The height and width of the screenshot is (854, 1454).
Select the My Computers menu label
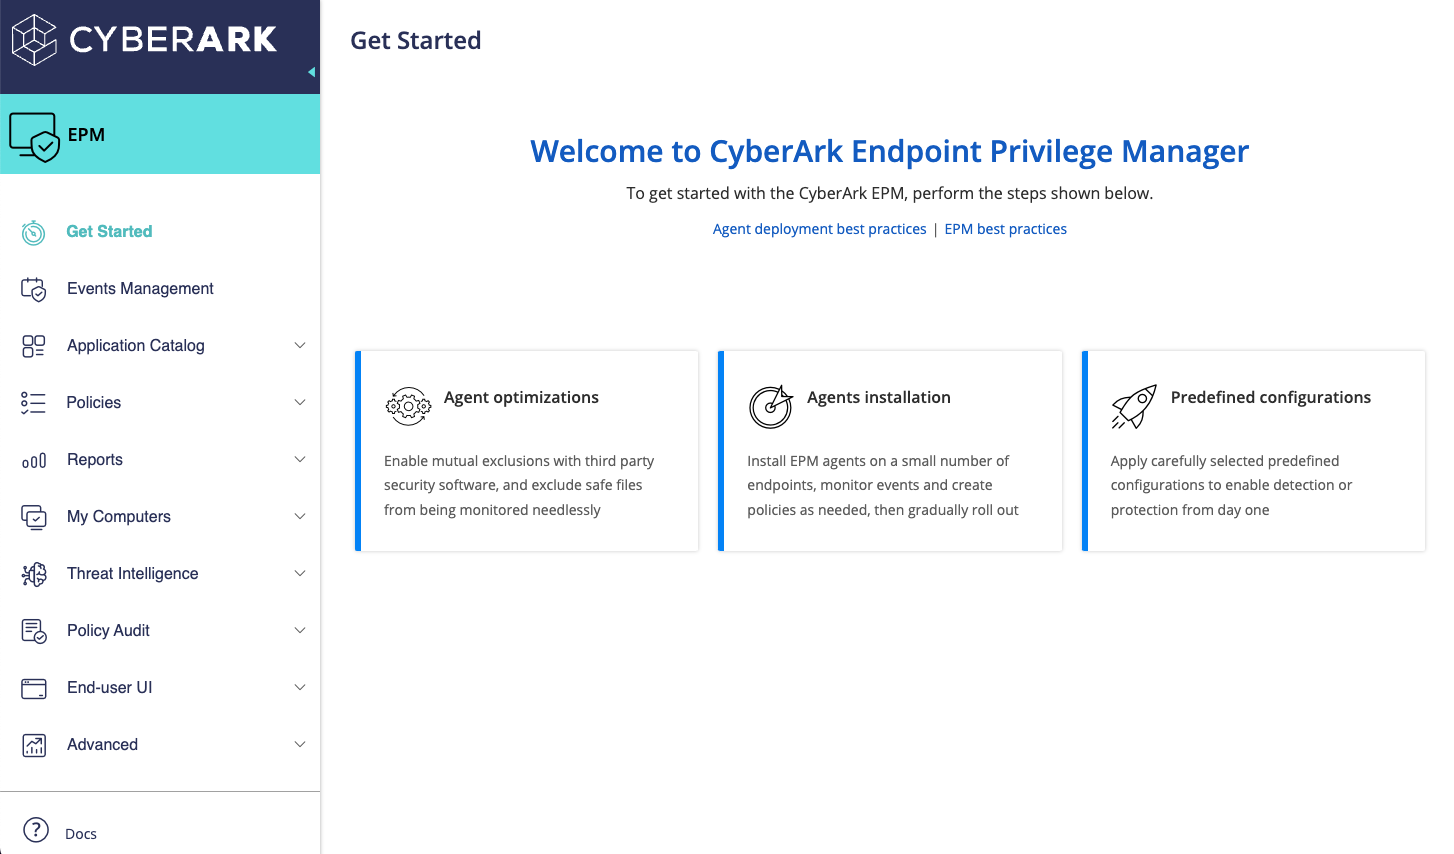(119, 516)
